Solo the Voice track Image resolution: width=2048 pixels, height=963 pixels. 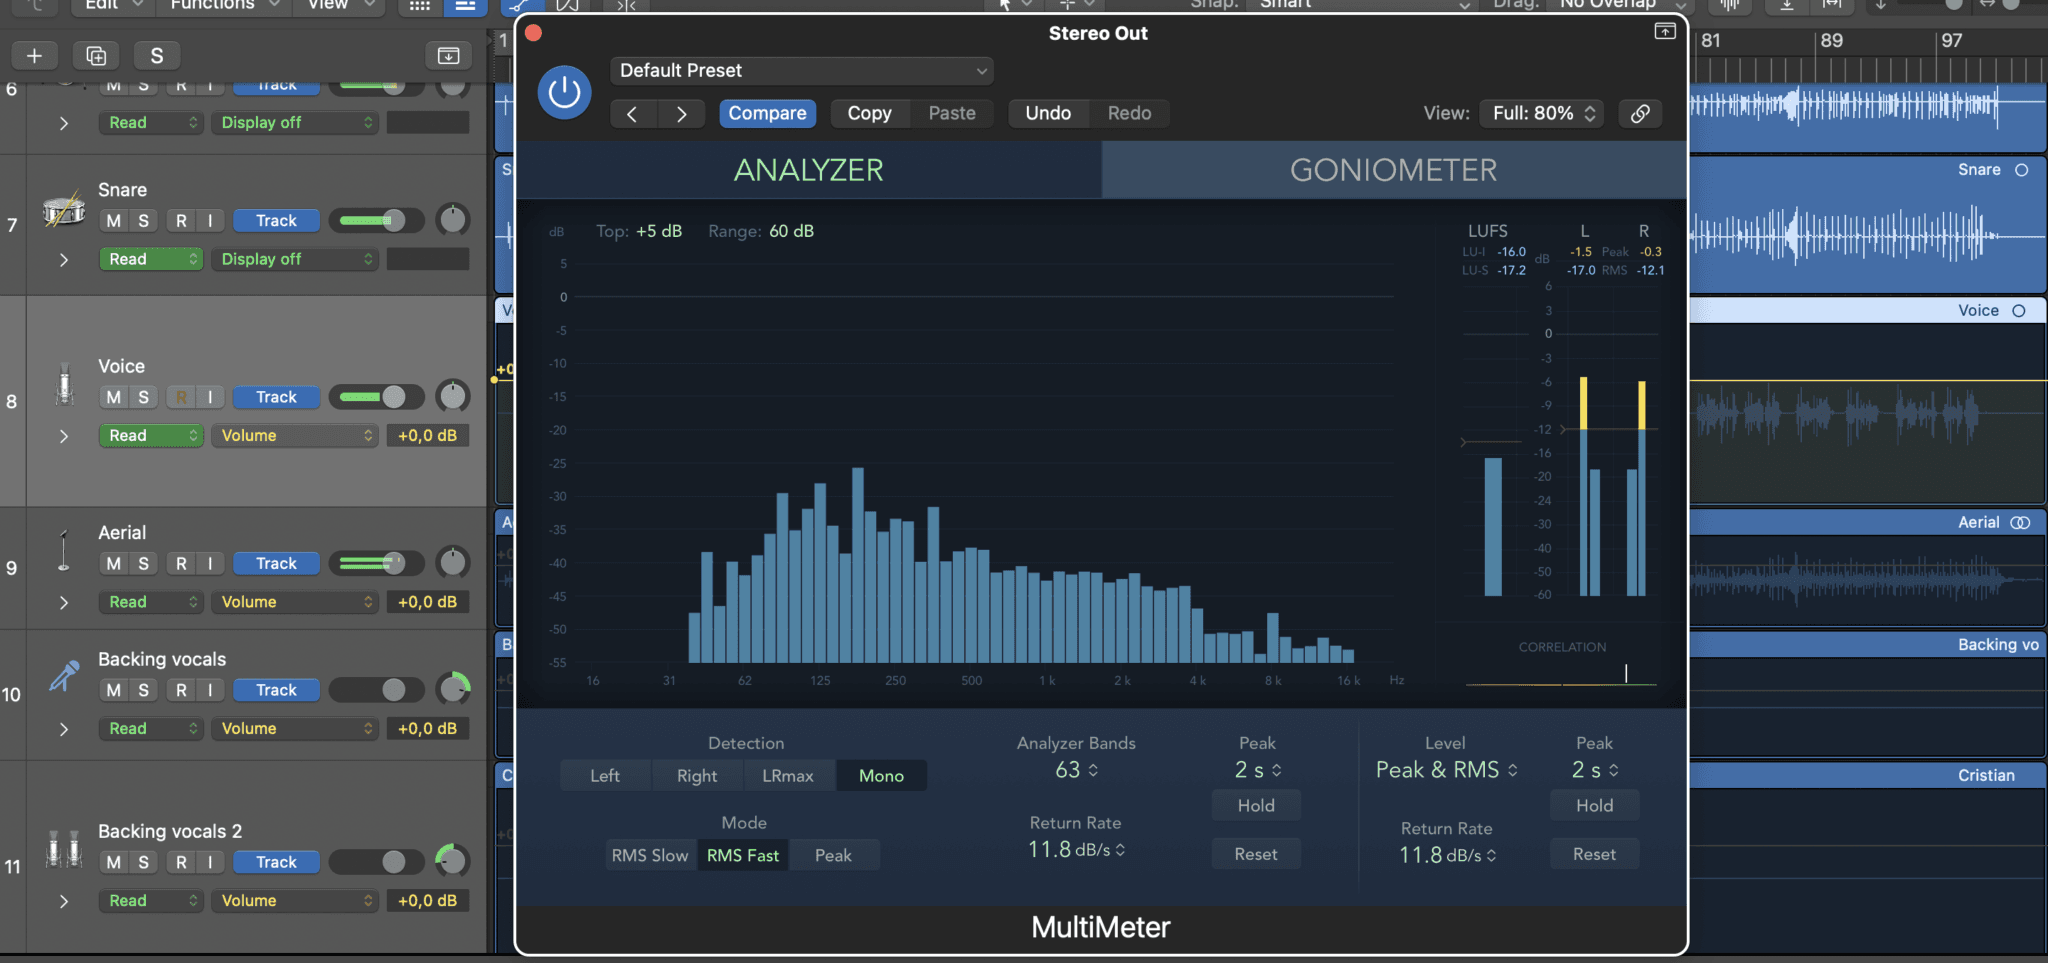144,396
